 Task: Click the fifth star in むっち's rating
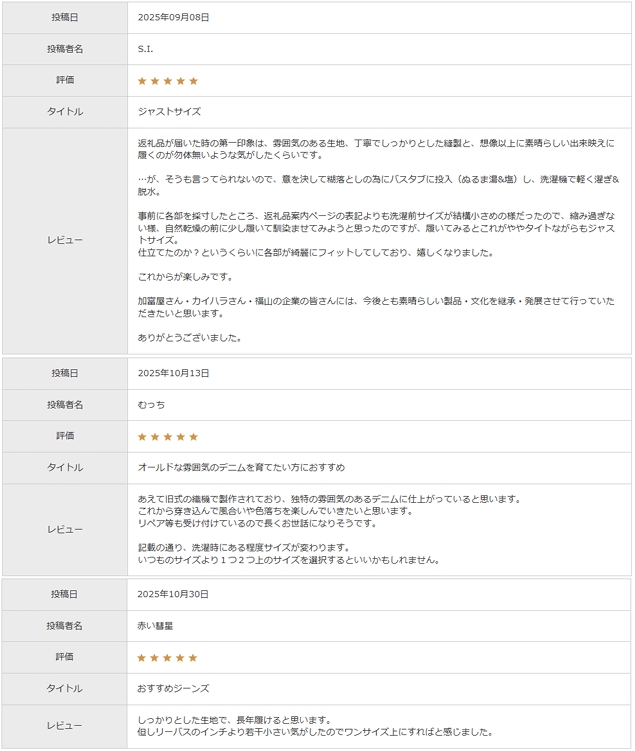pos(194,437)
